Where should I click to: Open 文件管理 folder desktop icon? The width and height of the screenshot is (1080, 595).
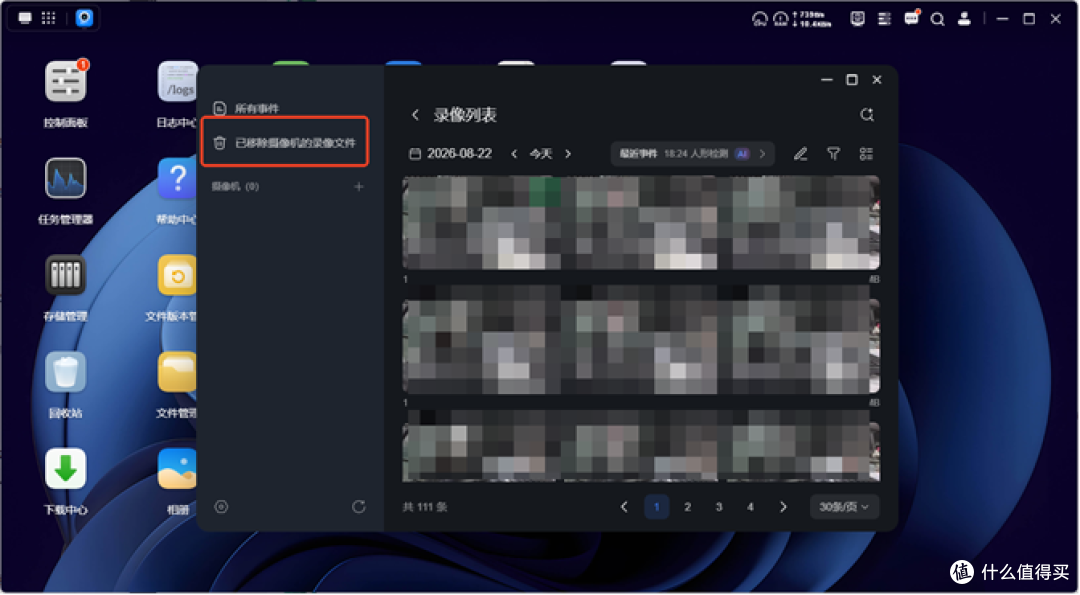click(178, 373)
